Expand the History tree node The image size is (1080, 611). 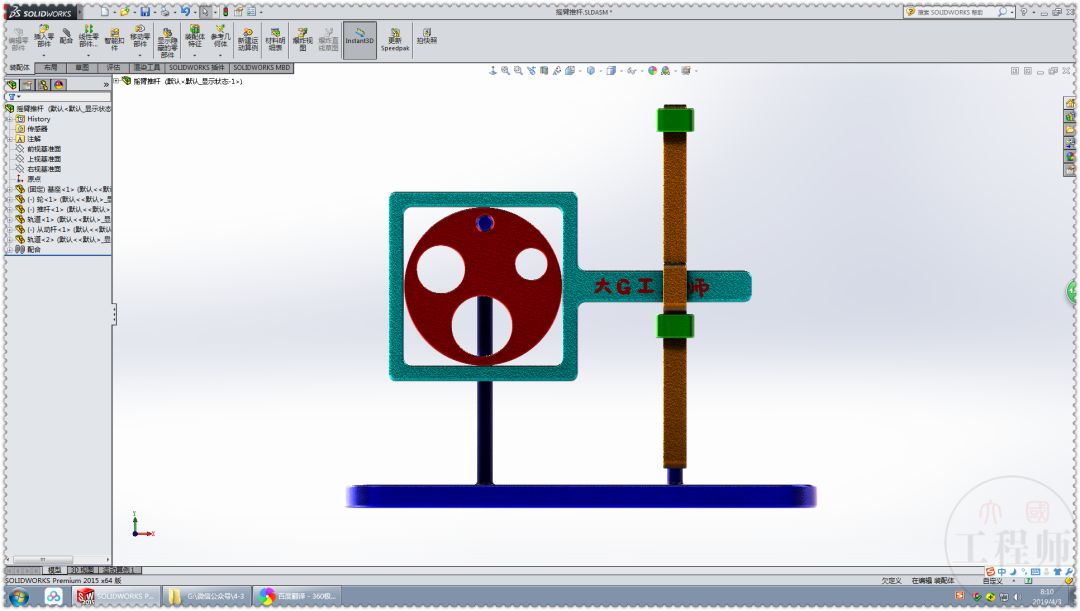click(x=8, y=120)
